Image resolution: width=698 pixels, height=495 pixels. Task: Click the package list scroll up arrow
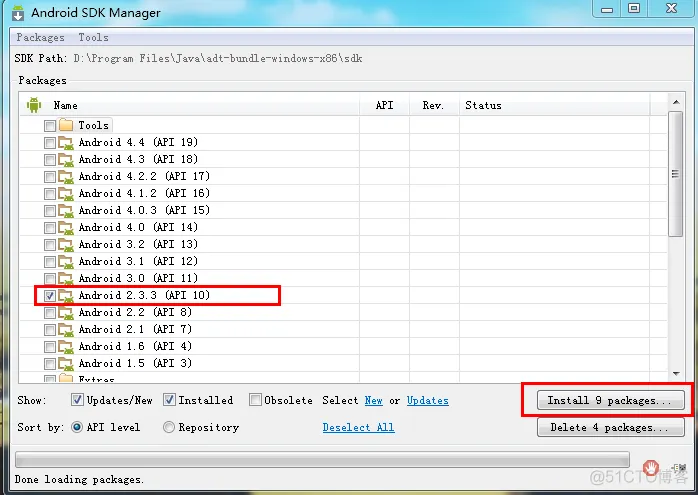point(676,102)
